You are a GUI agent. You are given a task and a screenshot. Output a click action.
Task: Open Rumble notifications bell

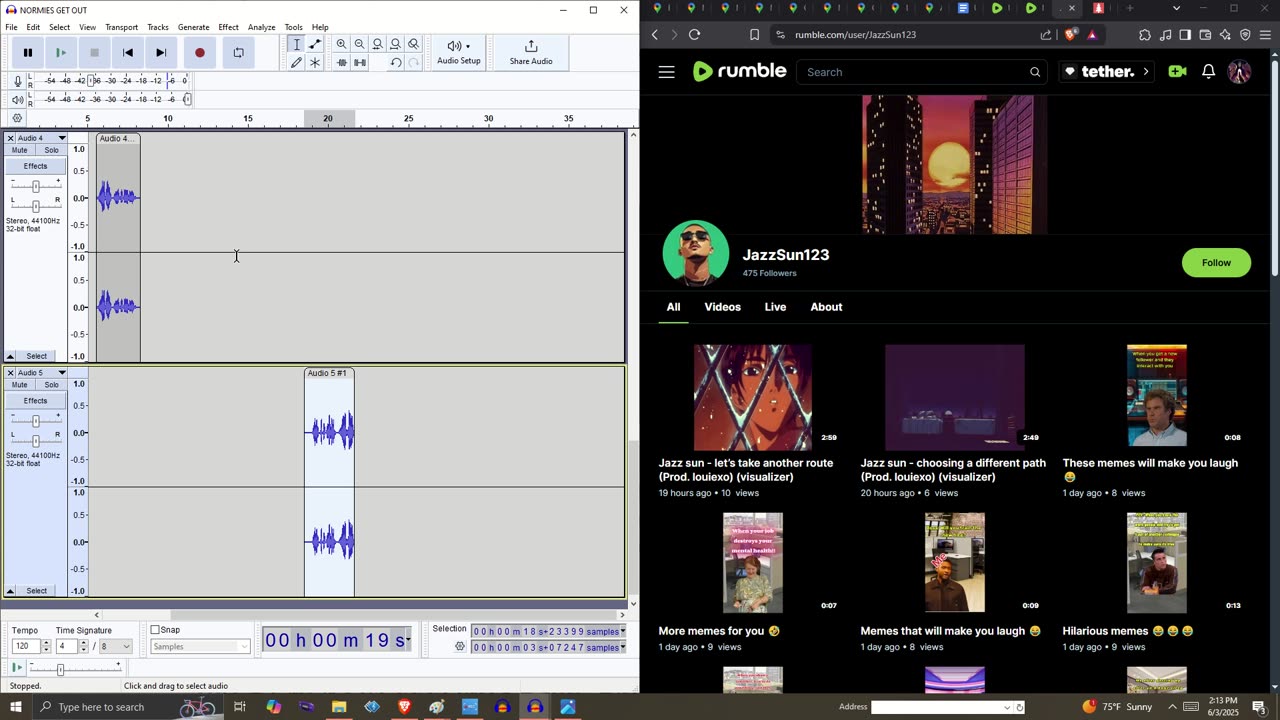1208,72
